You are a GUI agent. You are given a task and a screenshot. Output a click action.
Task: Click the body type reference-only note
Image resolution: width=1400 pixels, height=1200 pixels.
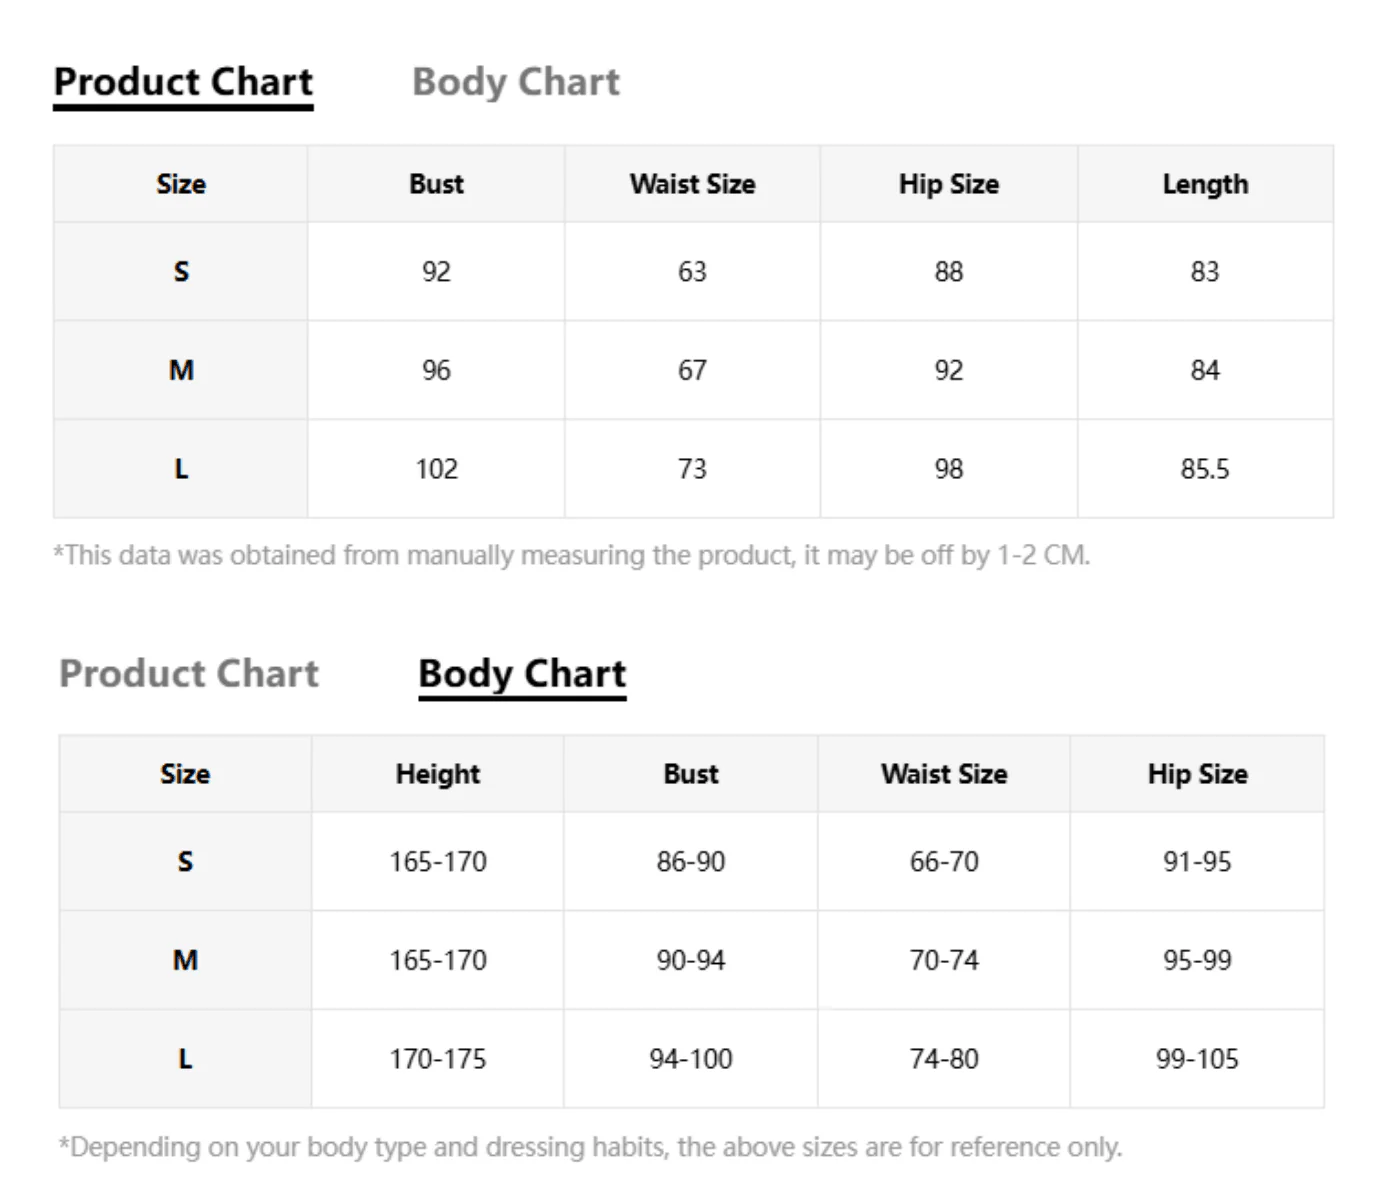click(x=590, y=1147)
